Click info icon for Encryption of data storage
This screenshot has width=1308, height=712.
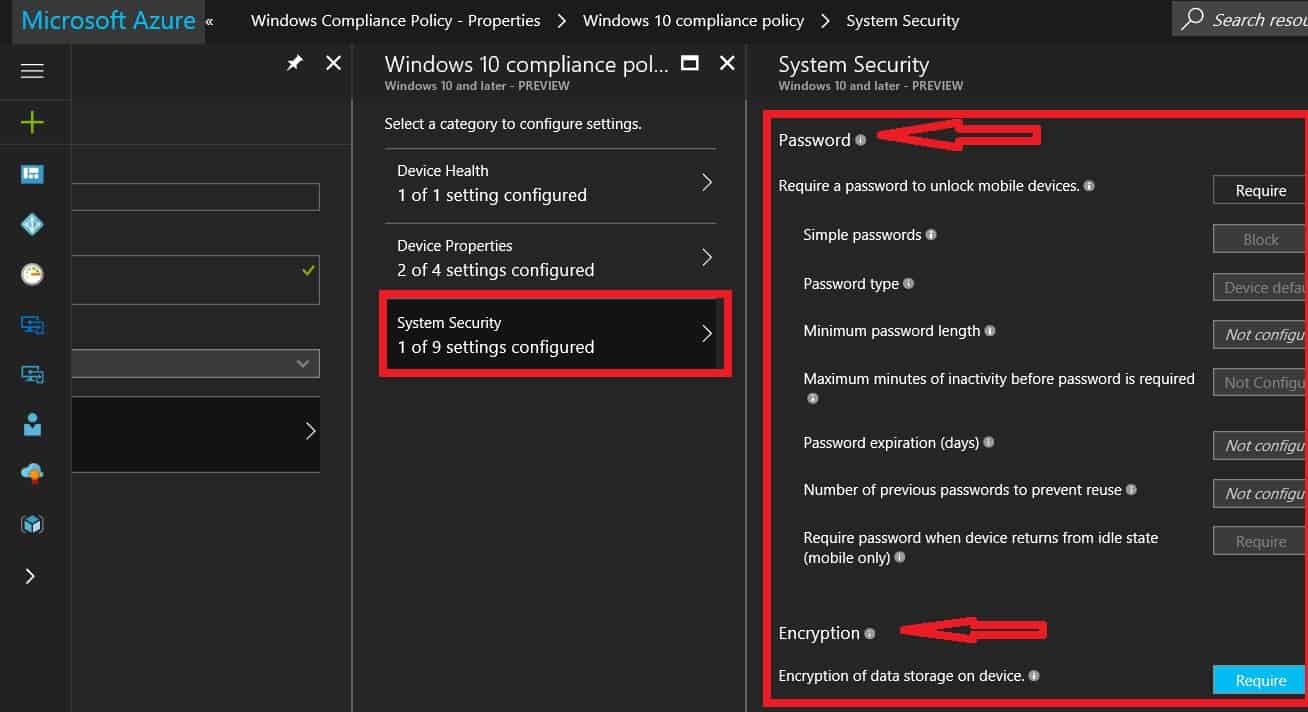point(1034,676)
